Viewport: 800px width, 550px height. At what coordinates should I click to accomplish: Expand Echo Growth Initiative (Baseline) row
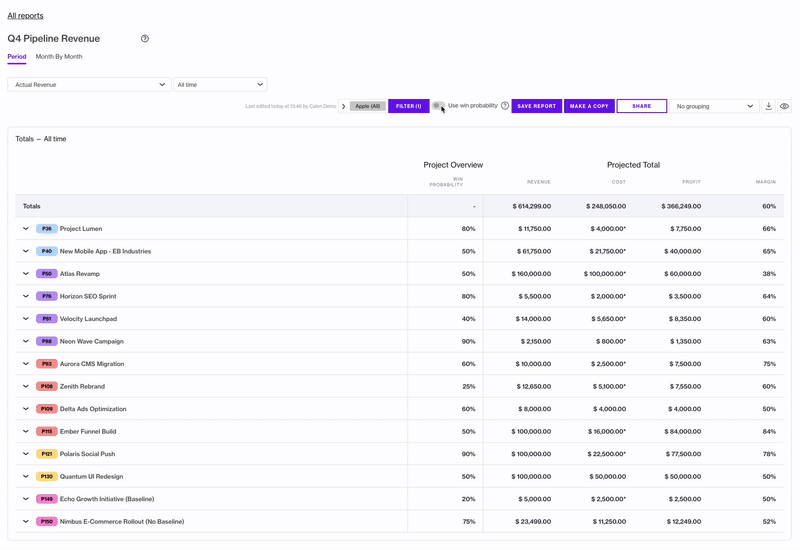pos(26,499)
